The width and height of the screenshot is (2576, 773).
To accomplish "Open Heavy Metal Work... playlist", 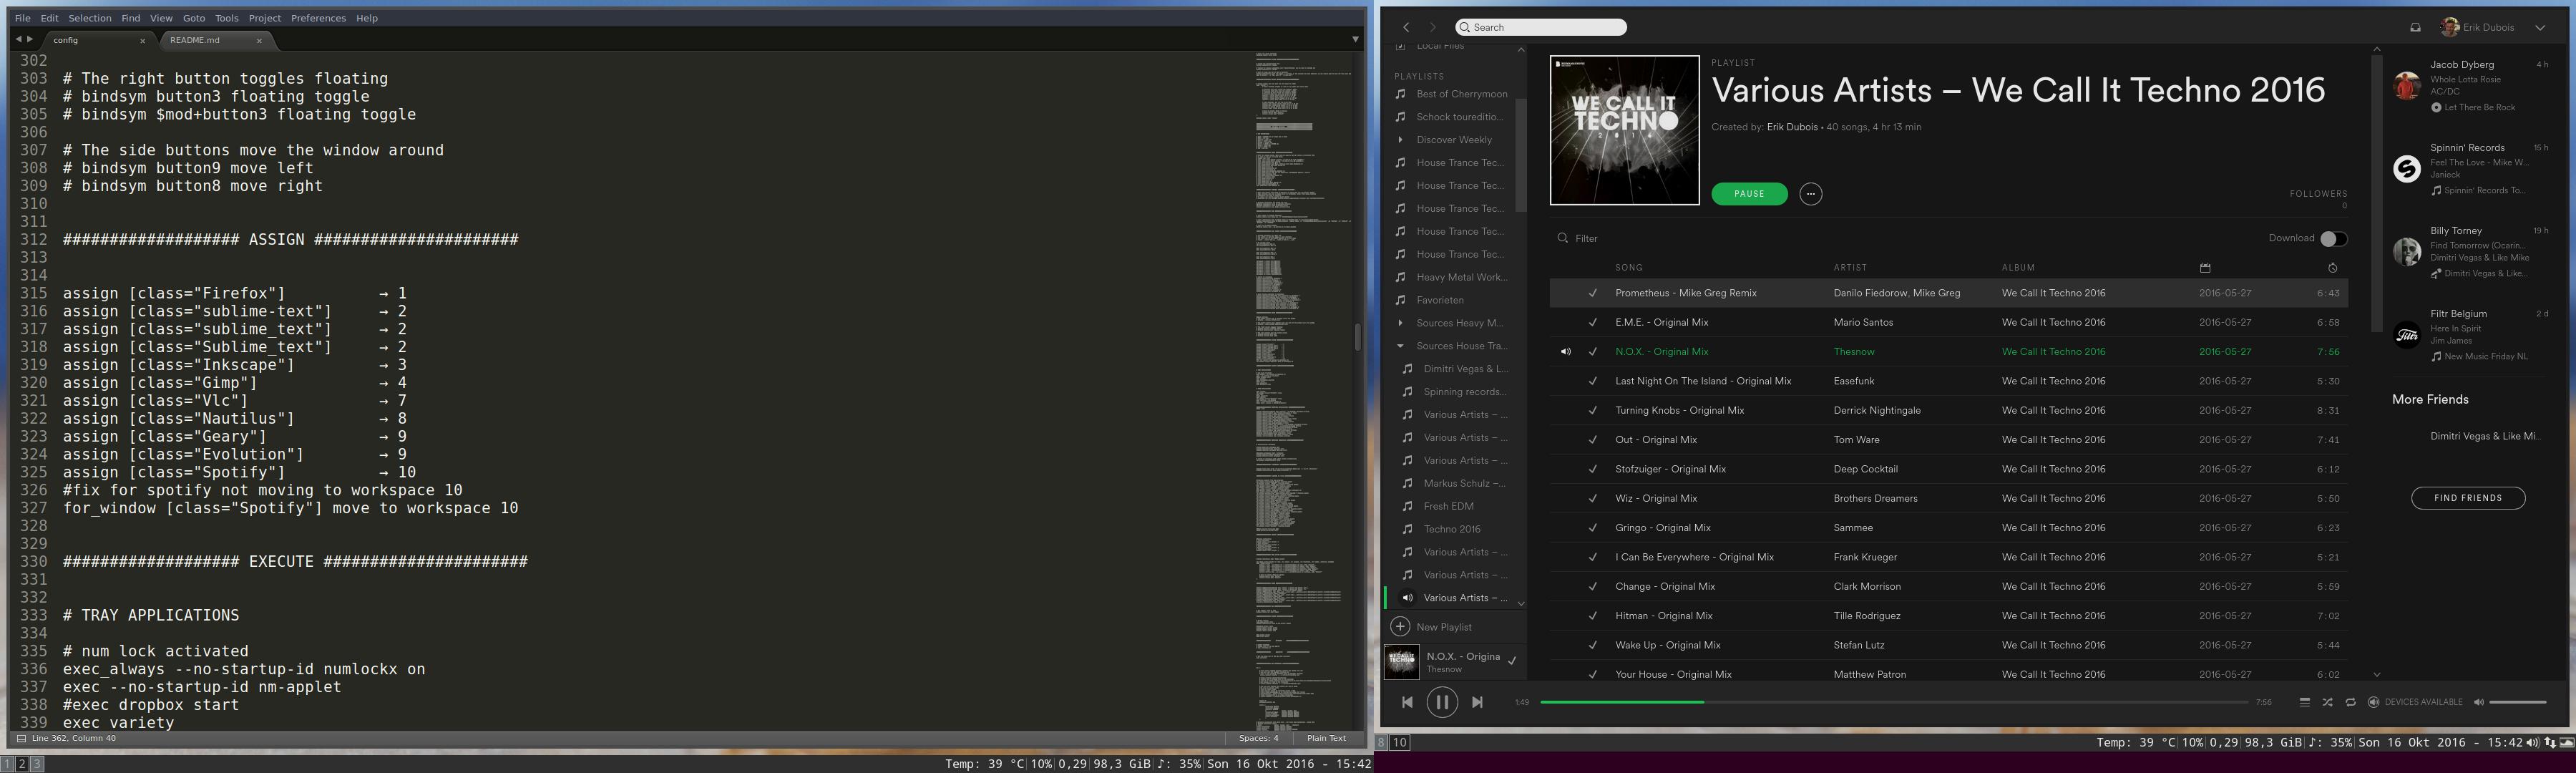I will pos(1461,277).
